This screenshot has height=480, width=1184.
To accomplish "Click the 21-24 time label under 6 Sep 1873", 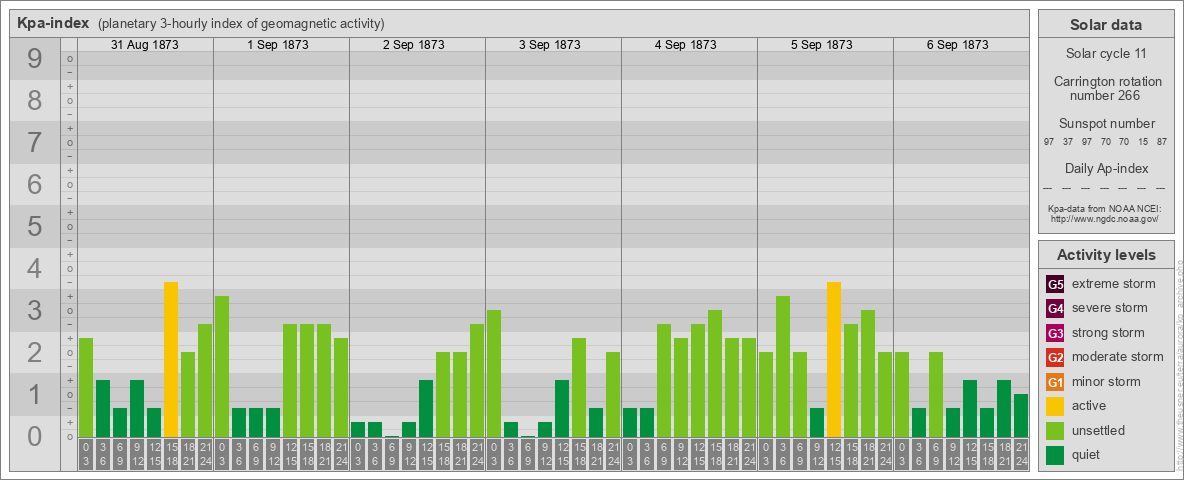I will coord(1021,454).
